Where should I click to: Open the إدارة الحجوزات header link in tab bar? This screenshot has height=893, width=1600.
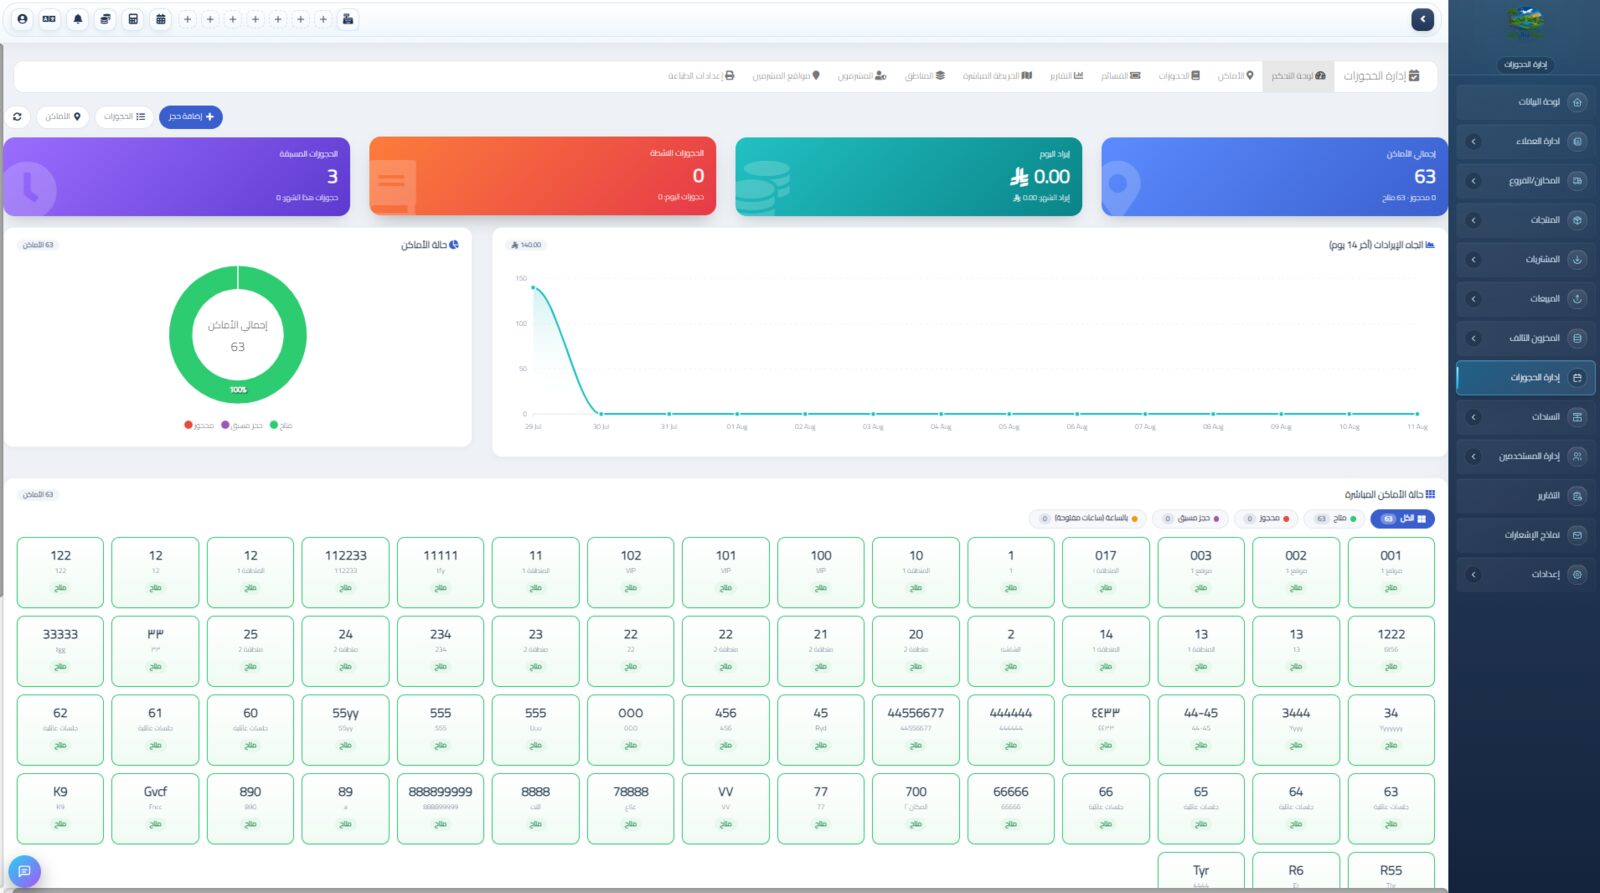1381,76
